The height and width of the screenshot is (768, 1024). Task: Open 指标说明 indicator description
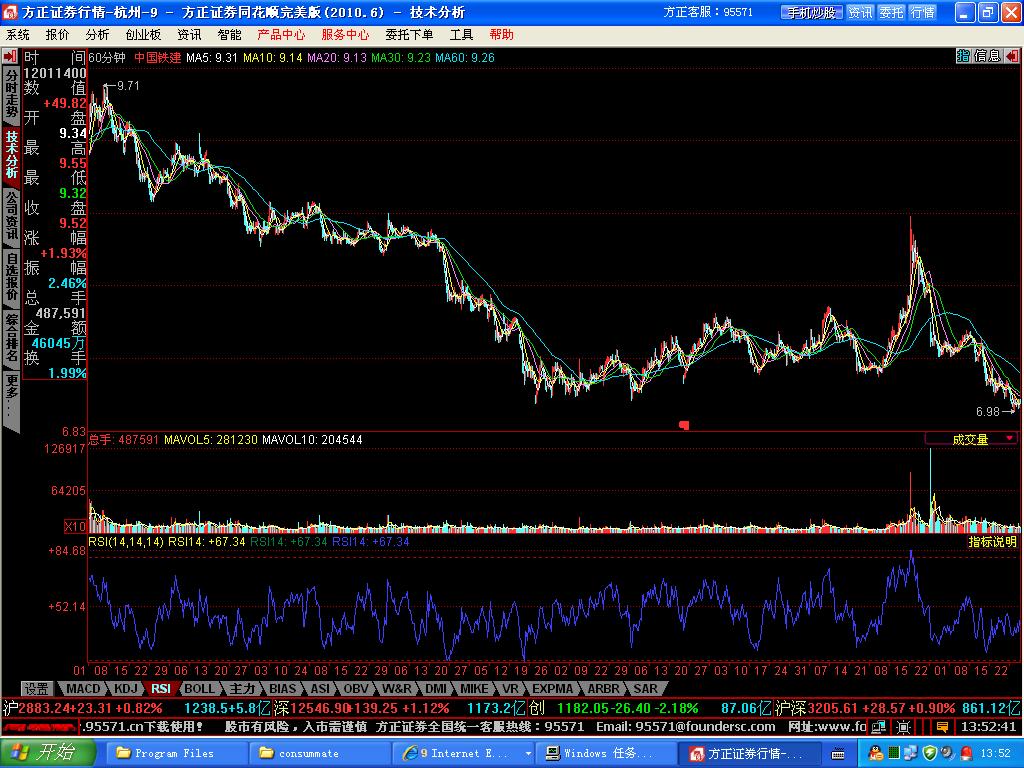tap(992, 542)
